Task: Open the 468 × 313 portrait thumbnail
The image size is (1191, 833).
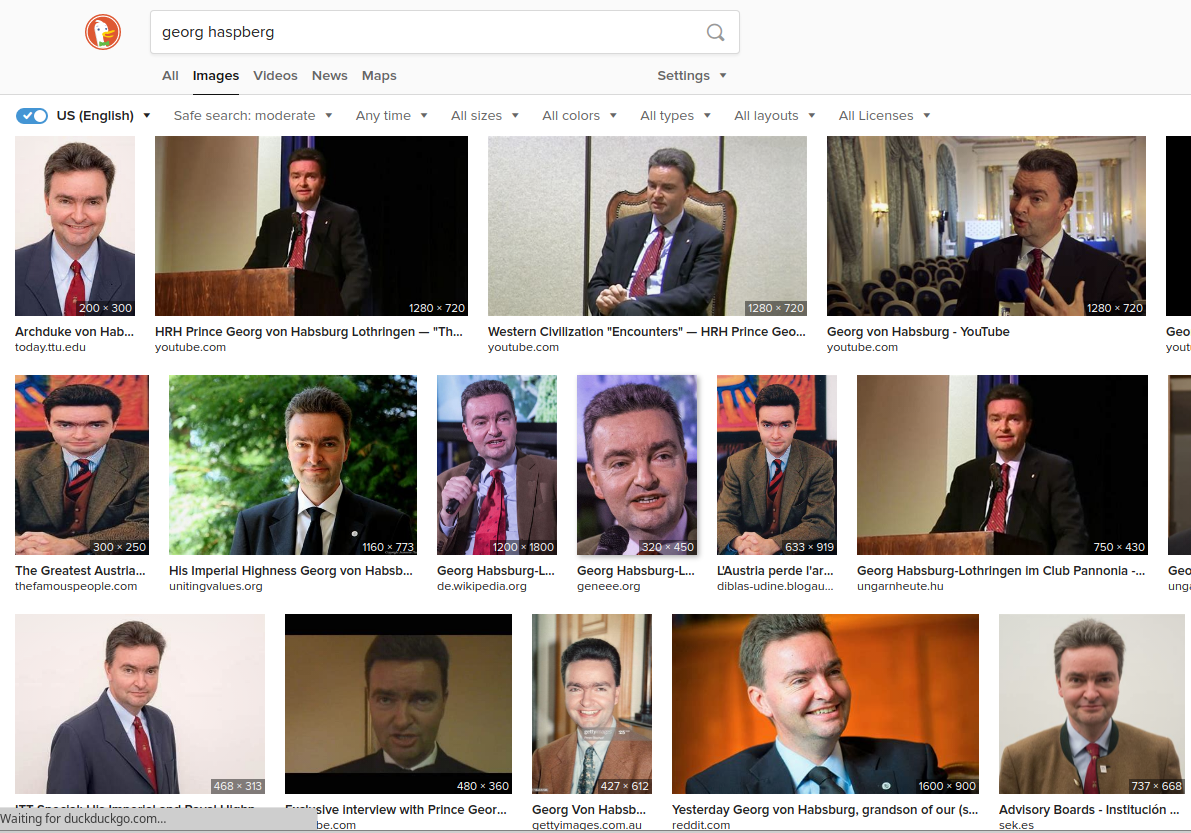Action: (x=140, y=704)
